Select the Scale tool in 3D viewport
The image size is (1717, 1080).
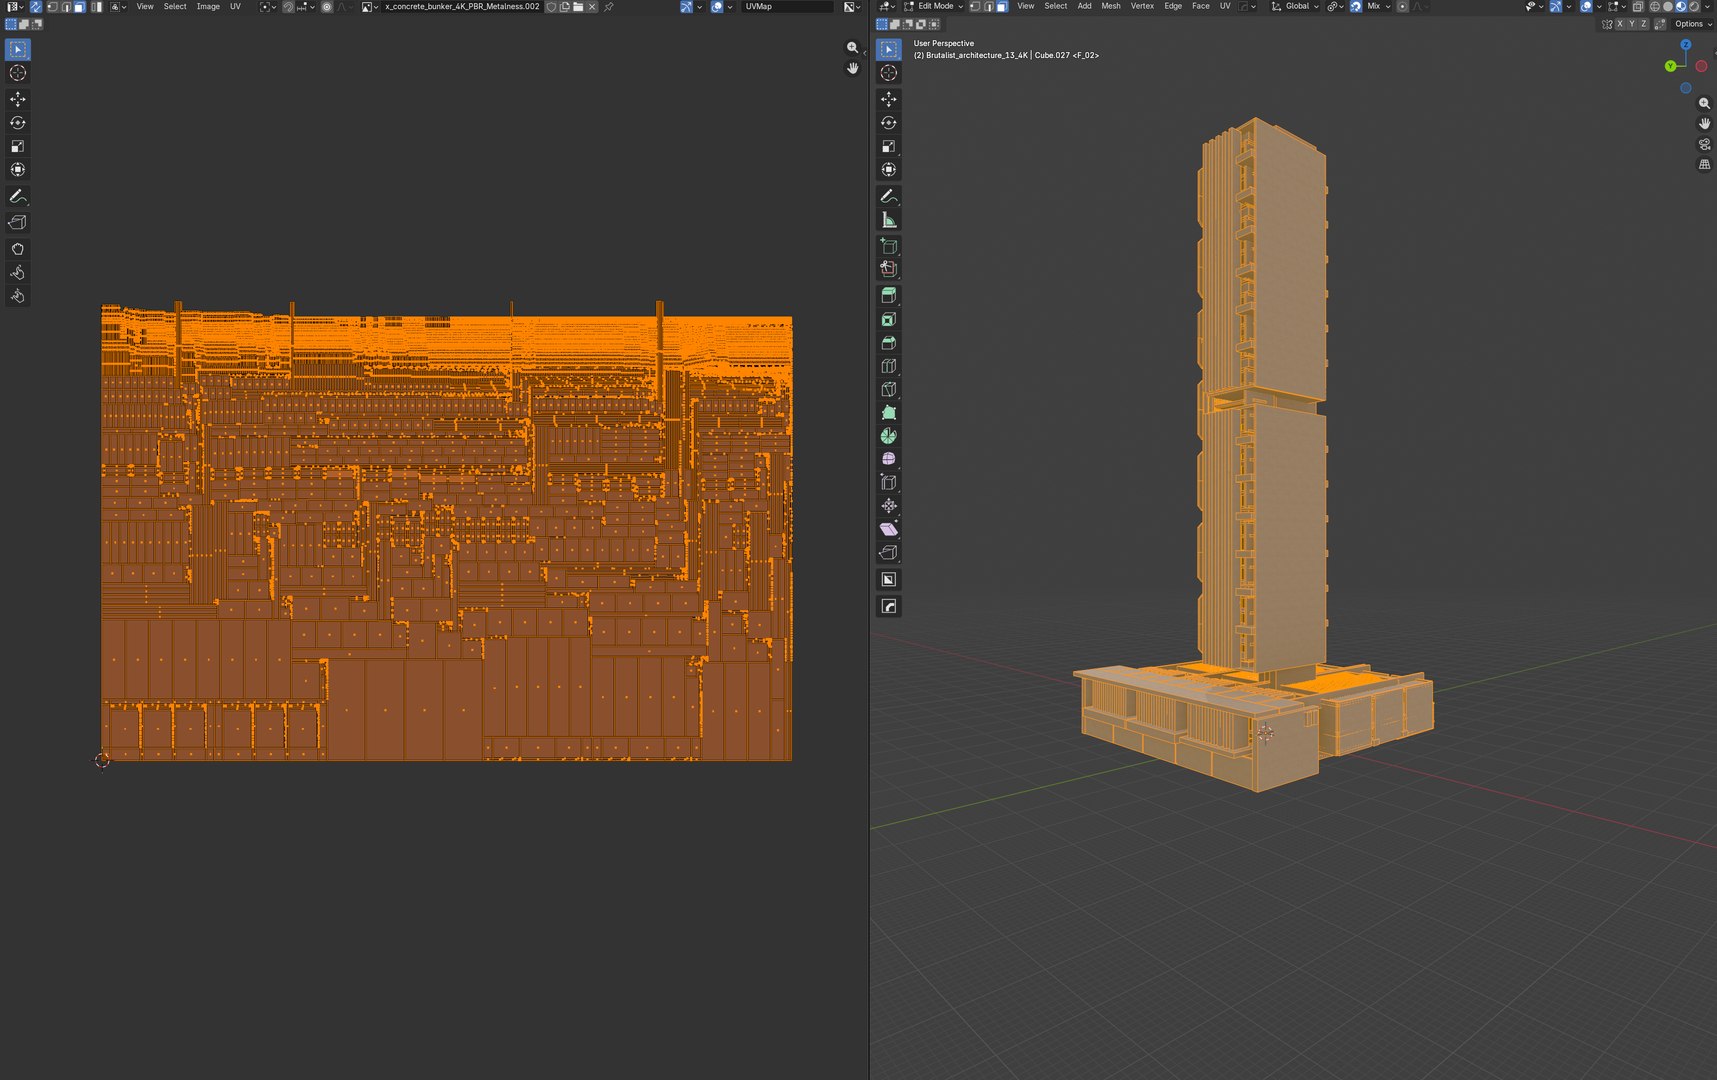coord(888,146)
